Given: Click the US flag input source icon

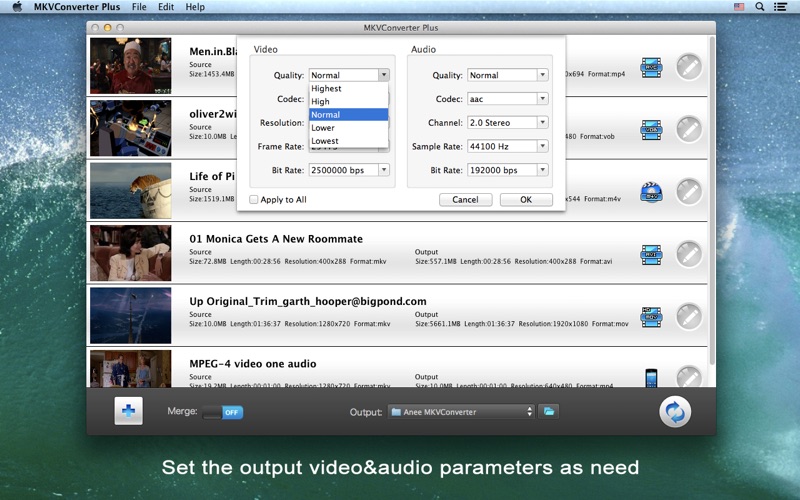Looking at the screenshot, I should tap(739, 7).
